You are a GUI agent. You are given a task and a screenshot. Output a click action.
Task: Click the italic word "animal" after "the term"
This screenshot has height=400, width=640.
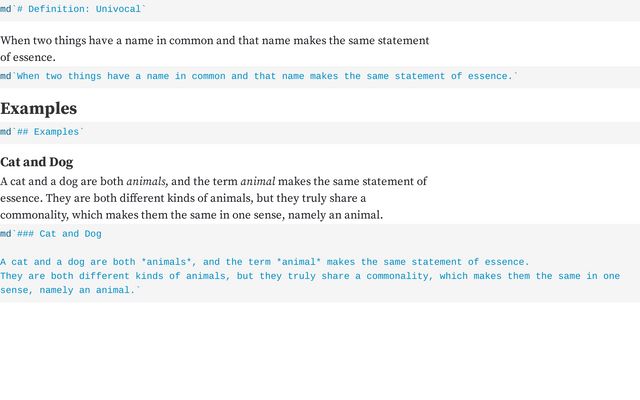(x=258, y=181)
